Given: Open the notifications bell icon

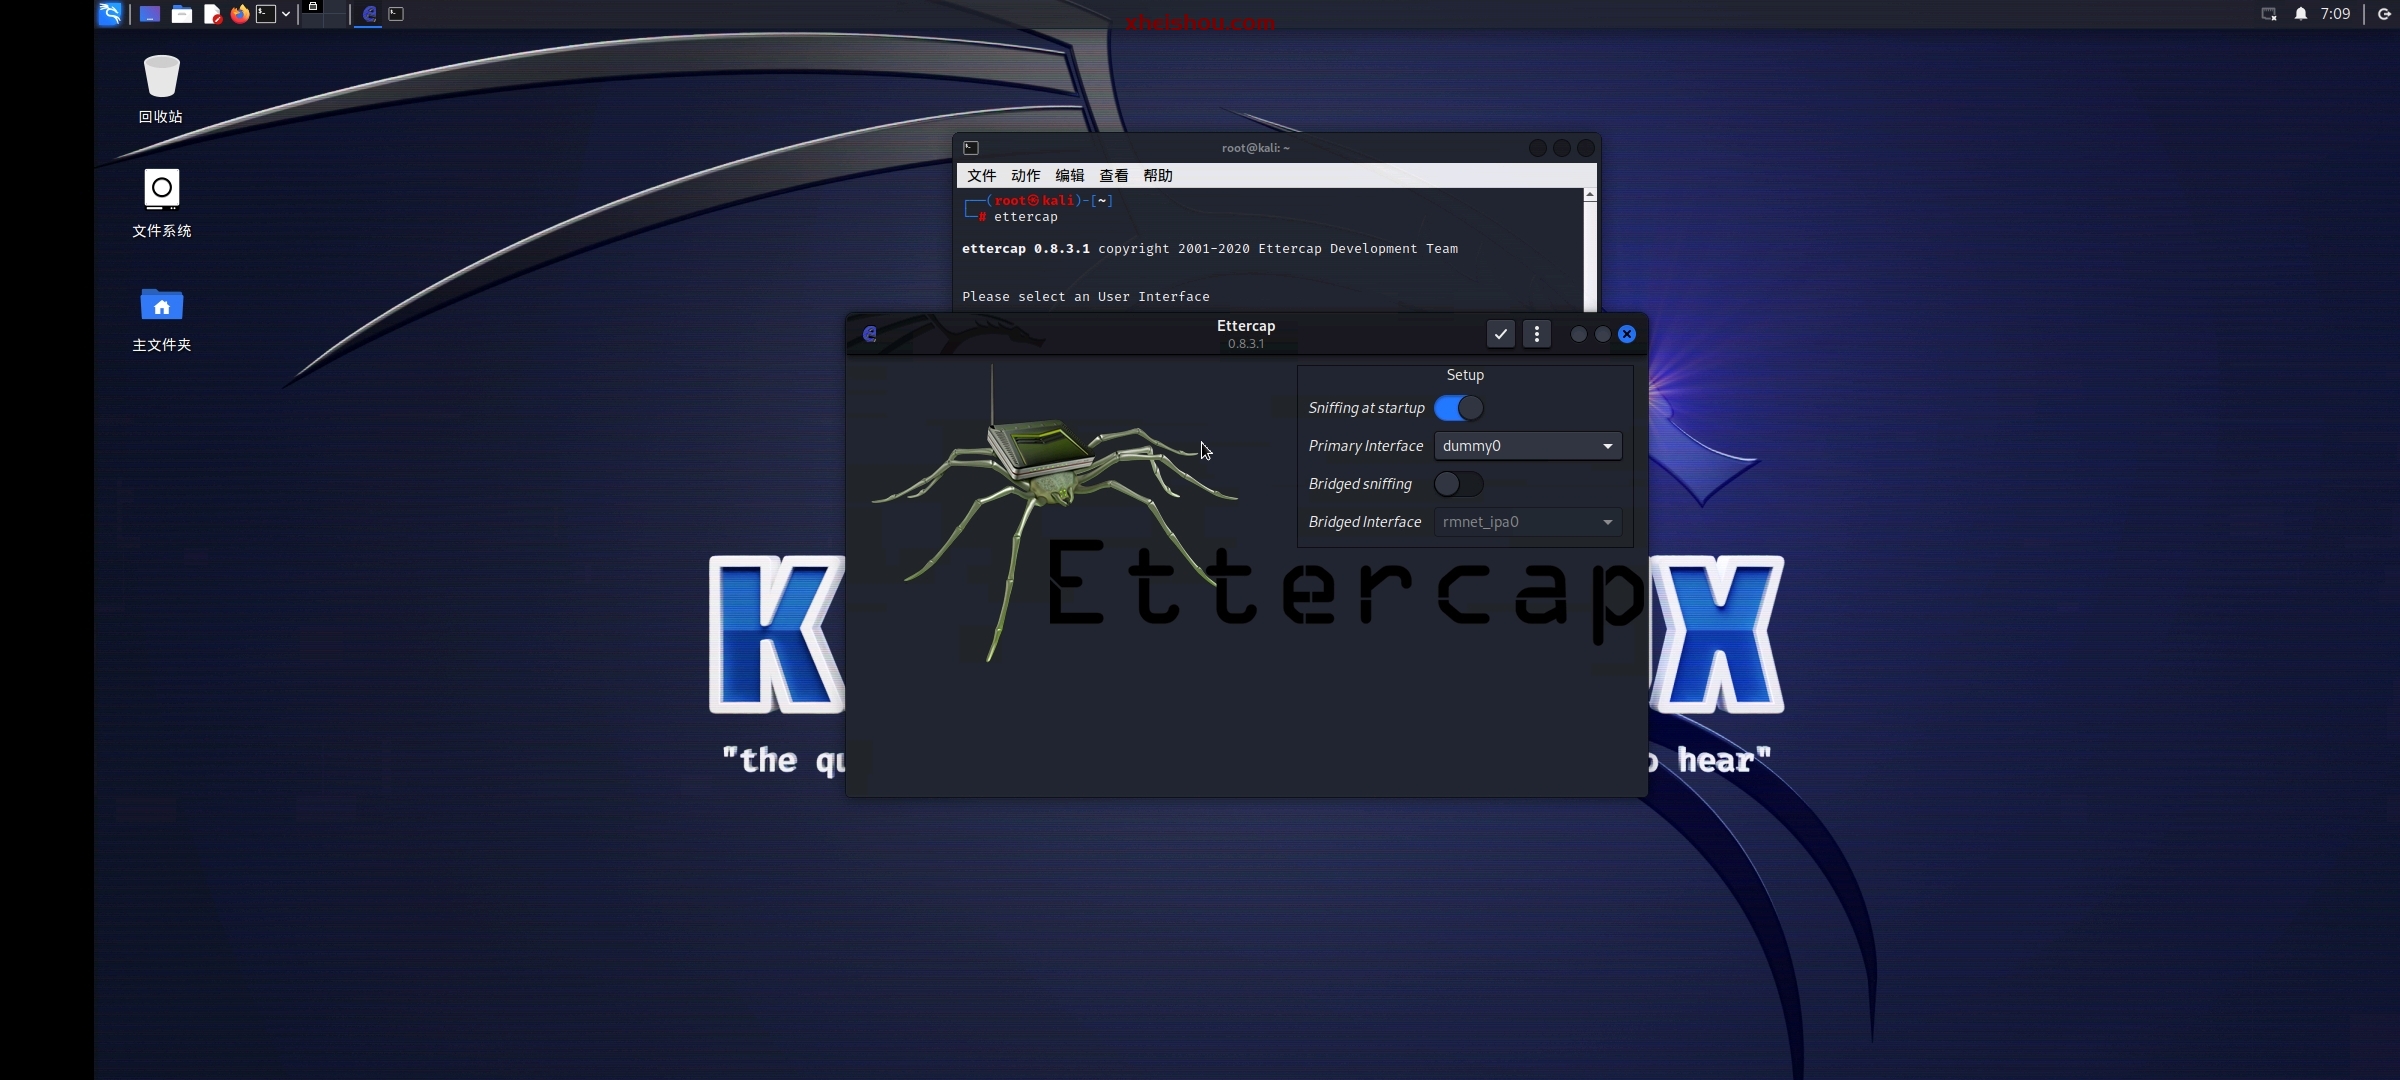Looking at the screenshot, I should pyautogui.click(x=2301, y=14).
